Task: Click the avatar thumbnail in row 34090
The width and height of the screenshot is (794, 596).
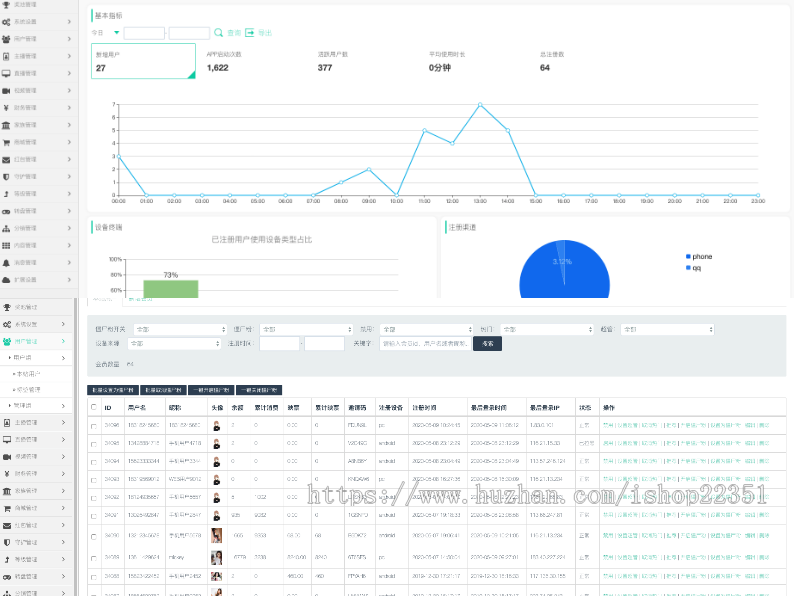Action: click(x=216, y=535)
